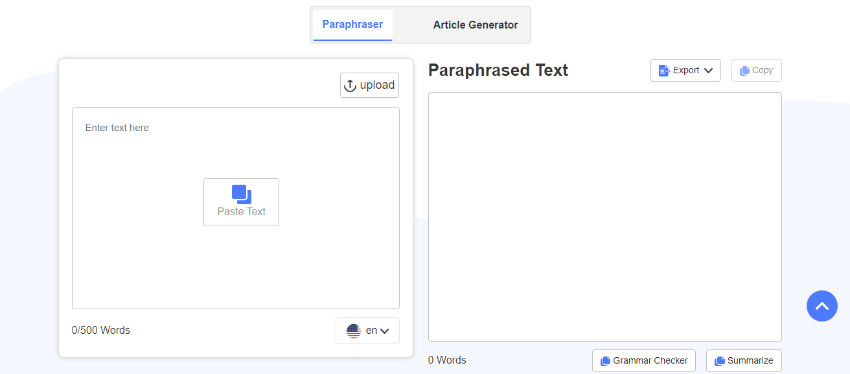This screenshot has height=374, width=850.
Task: Click the Copy icon beside Copy label
Action: pos(744,71)
